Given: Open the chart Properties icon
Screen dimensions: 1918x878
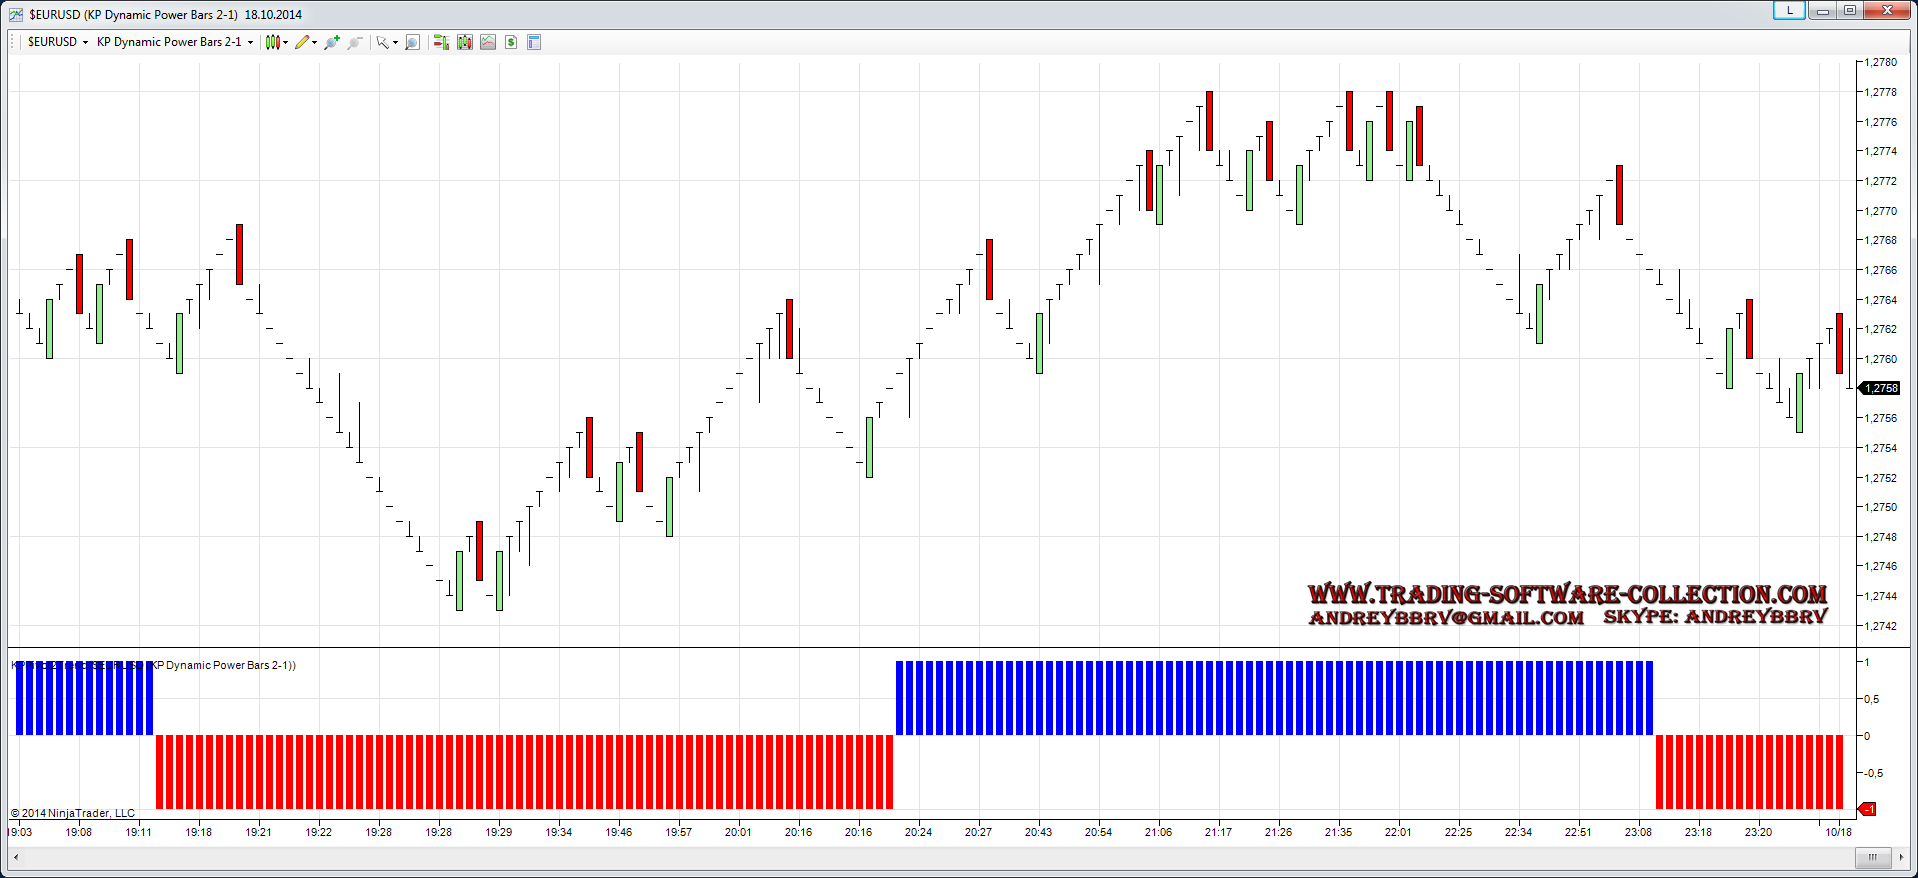Looking at the screenshot, I should pos(534,42).
